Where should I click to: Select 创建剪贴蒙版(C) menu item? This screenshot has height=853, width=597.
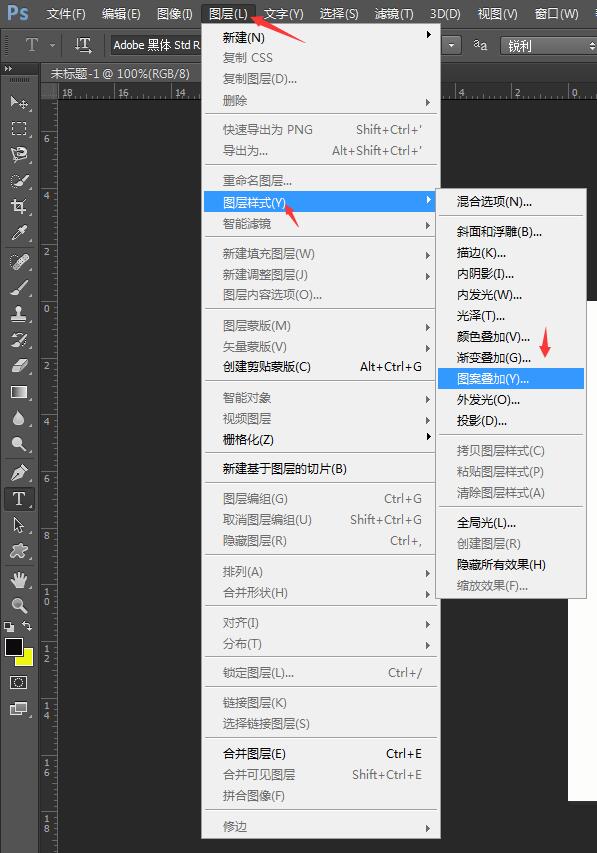click(x=321, y=367)
